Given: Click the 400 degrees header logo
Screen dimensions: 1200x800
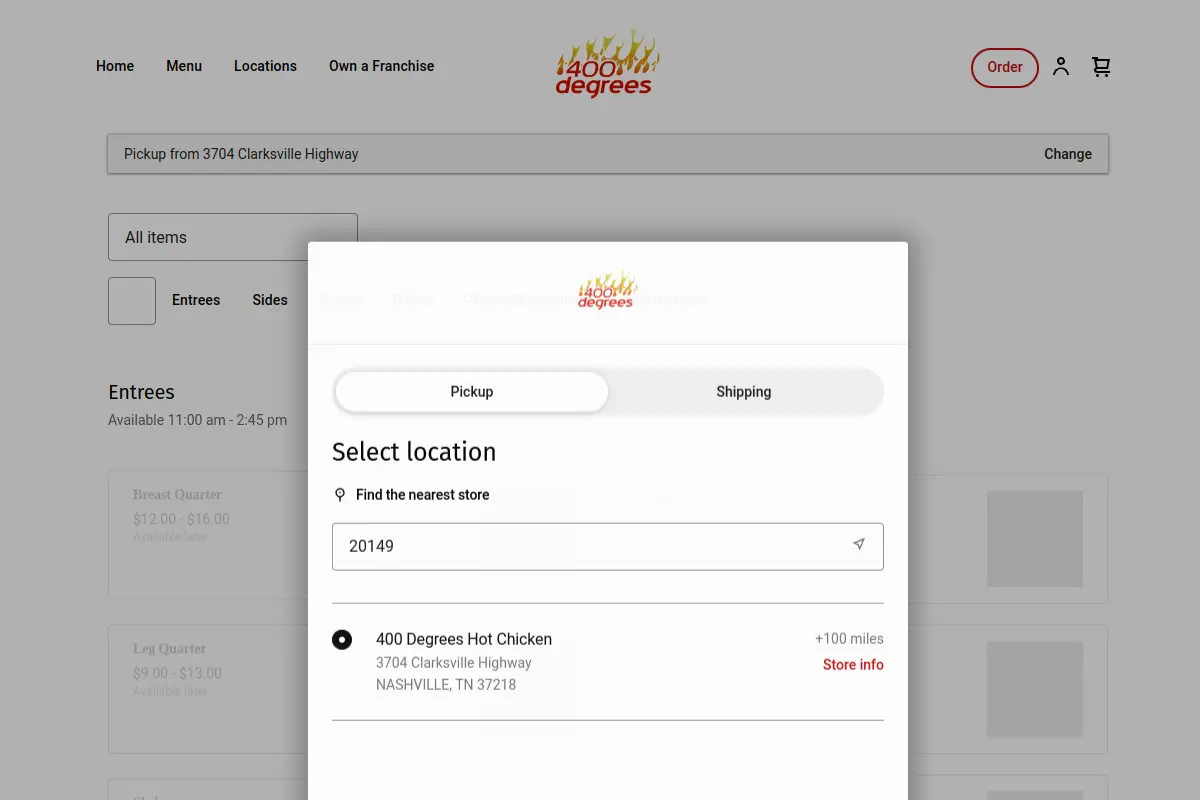Looking at the screenshot, I should pos(607,64).
